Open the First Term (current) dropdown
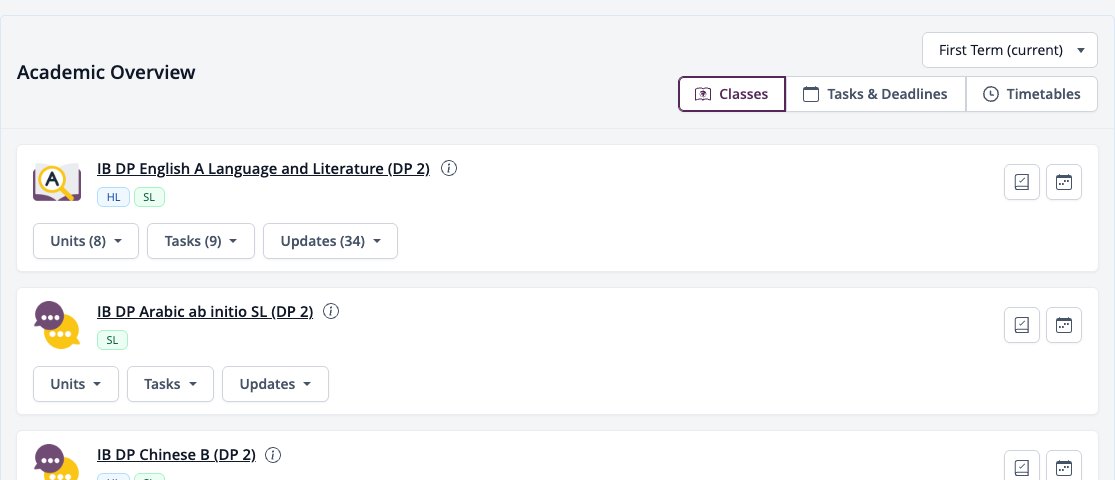1115x480 pixels. (x=1010, y=50)
